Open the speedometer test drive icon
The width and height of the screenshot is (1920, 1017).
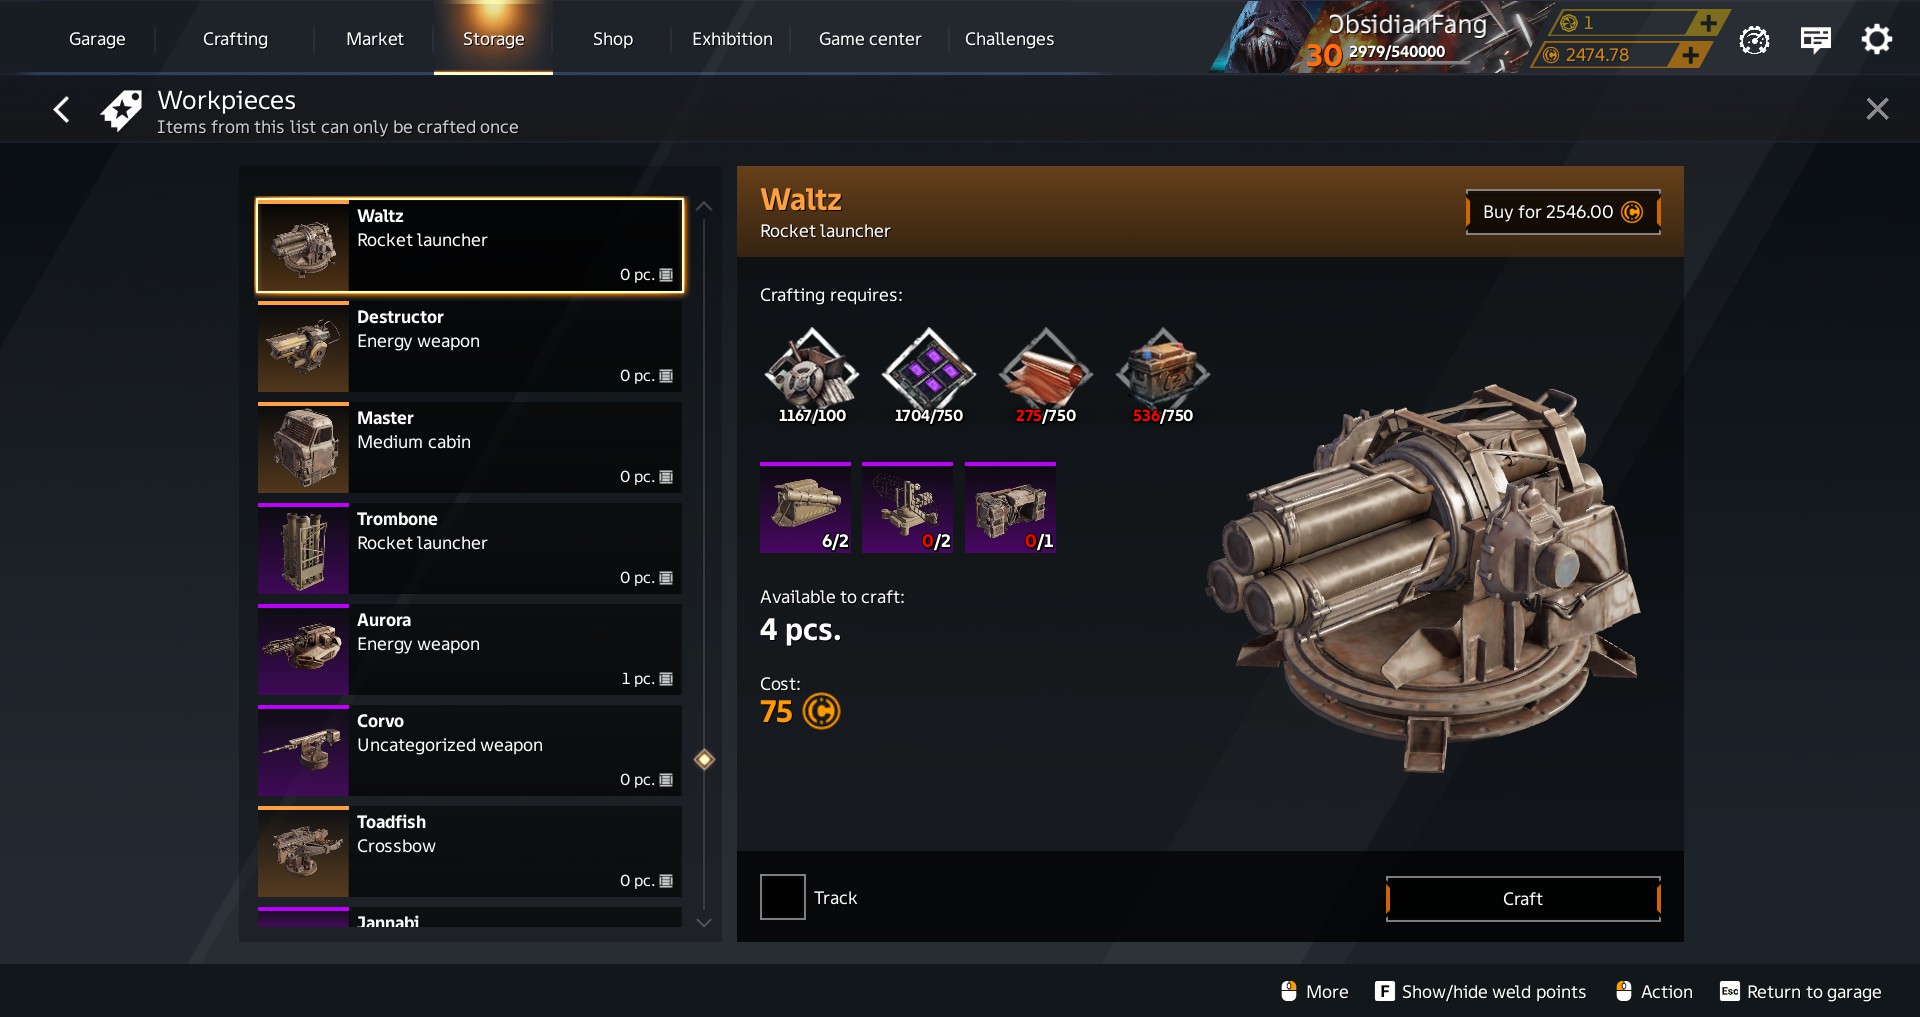[x=1754, y=40]
